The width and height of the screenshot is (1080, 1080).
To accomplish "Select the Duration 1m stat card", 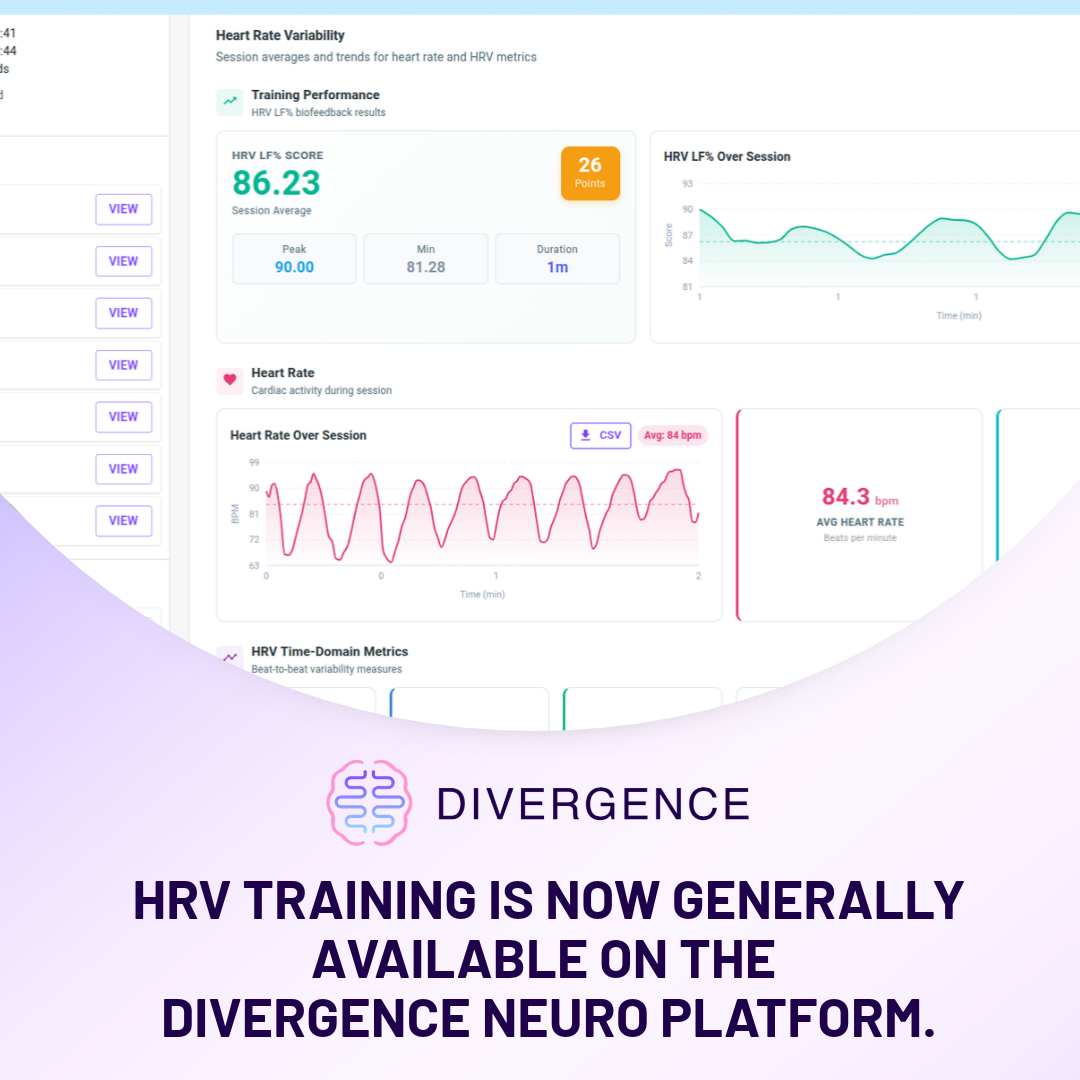I will [x=557, y=259].
